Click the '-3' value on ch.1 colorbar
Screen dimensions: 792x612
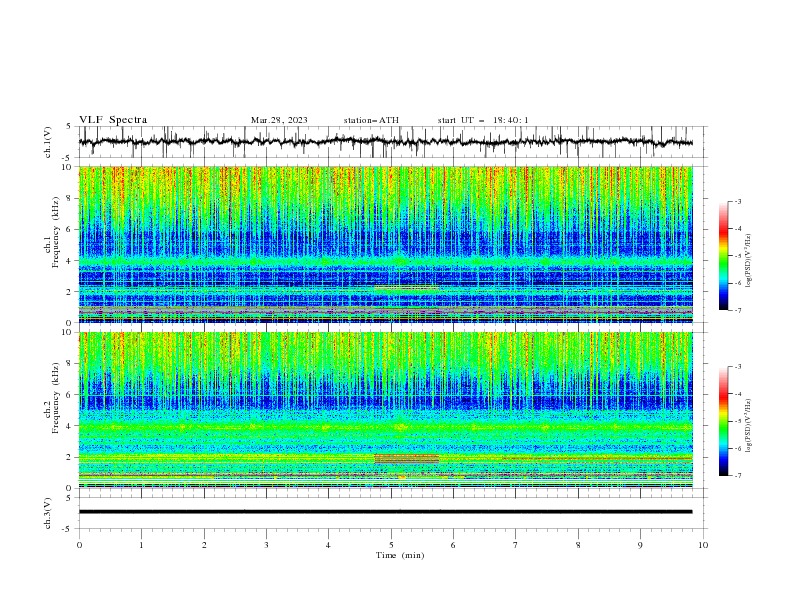738,201
